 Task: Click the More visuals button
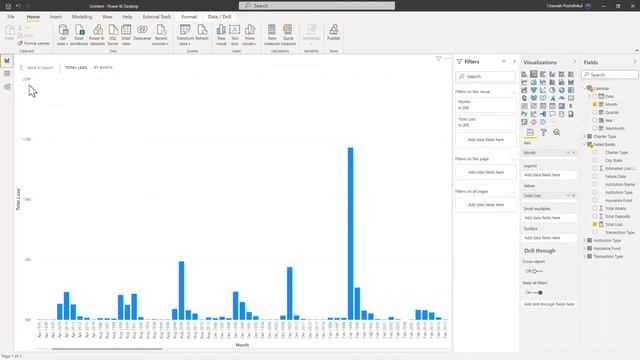249,35
